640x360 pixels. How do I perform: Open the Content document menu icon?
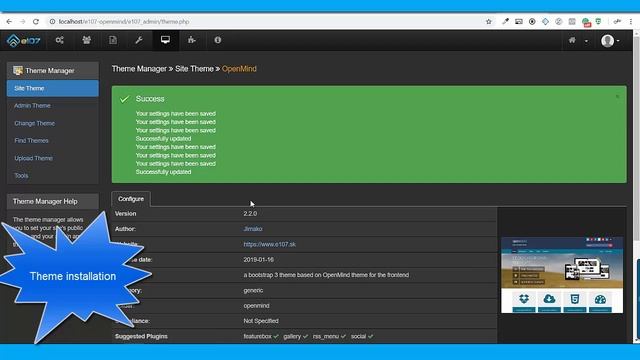(113, 40)
